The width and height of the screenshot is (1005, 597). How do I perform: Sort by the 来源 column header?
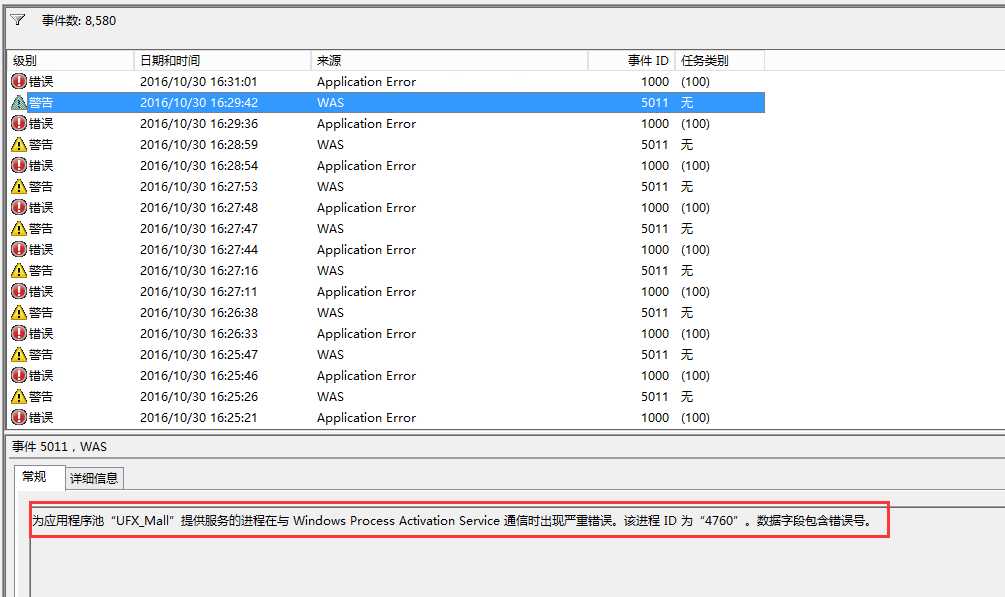(x=449, y=61)
